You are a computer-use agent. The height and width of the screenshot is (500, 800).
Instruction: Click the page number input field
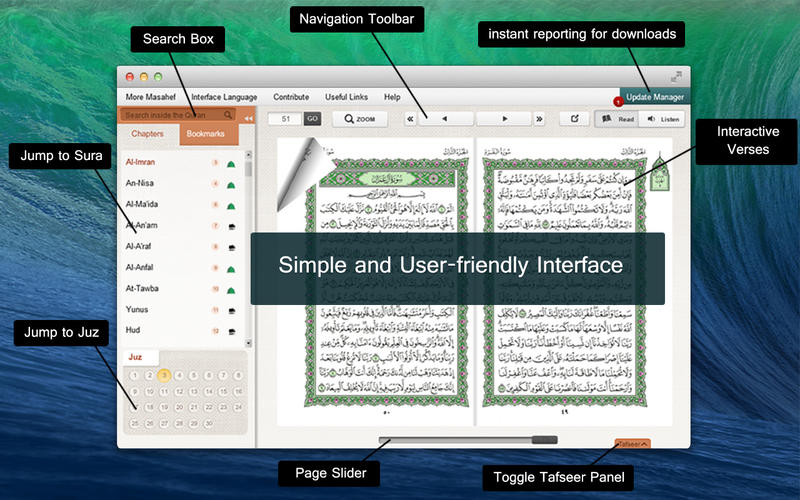[x=286, y=119]
